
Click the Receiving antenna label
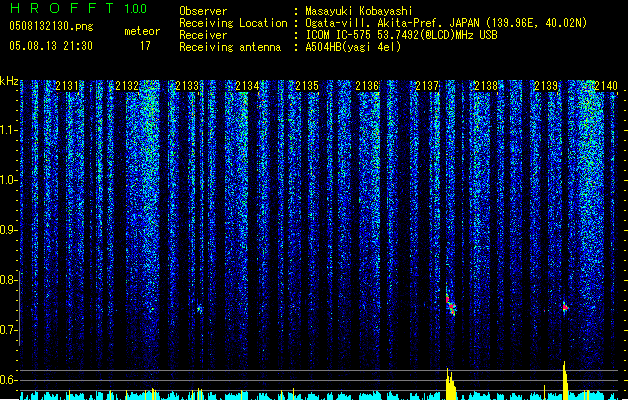(x=230, y=47)
